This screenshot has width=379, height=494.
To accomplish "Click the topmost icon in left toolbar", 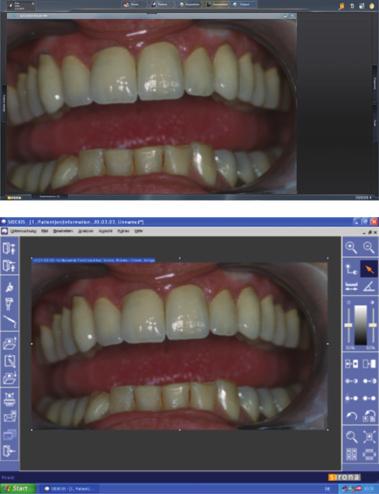I will (x=9, y=248).
